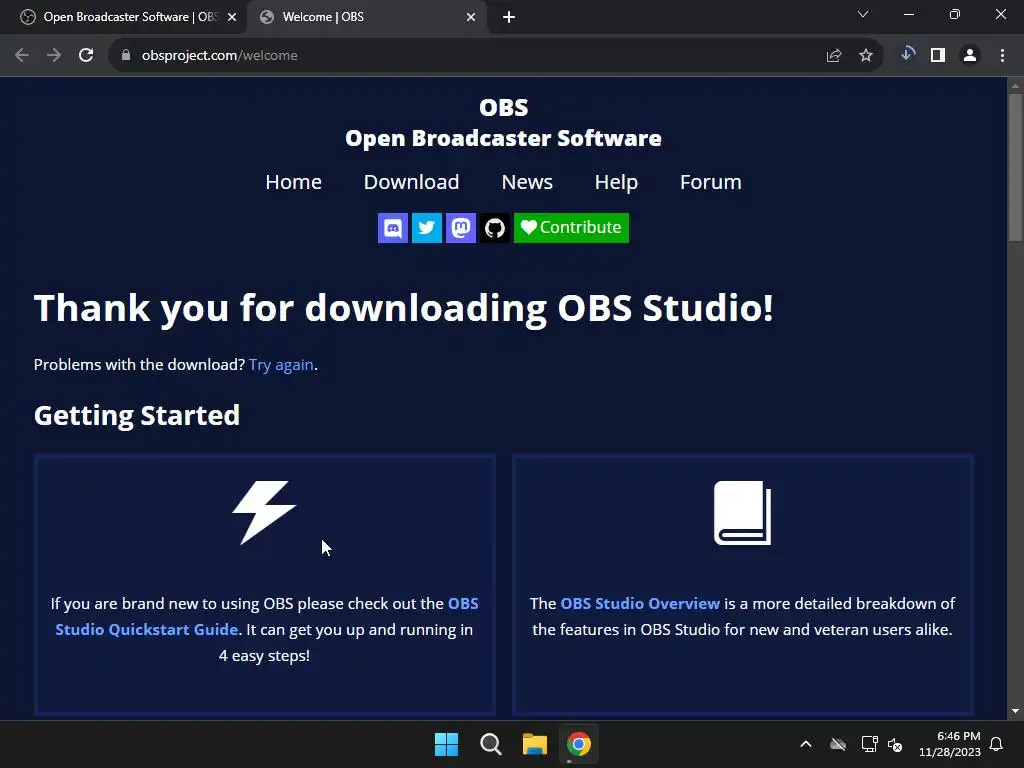This screenshot has width=1024, height=768.
Task: Bookmark this page with the star
Action: tap(866, 56)
